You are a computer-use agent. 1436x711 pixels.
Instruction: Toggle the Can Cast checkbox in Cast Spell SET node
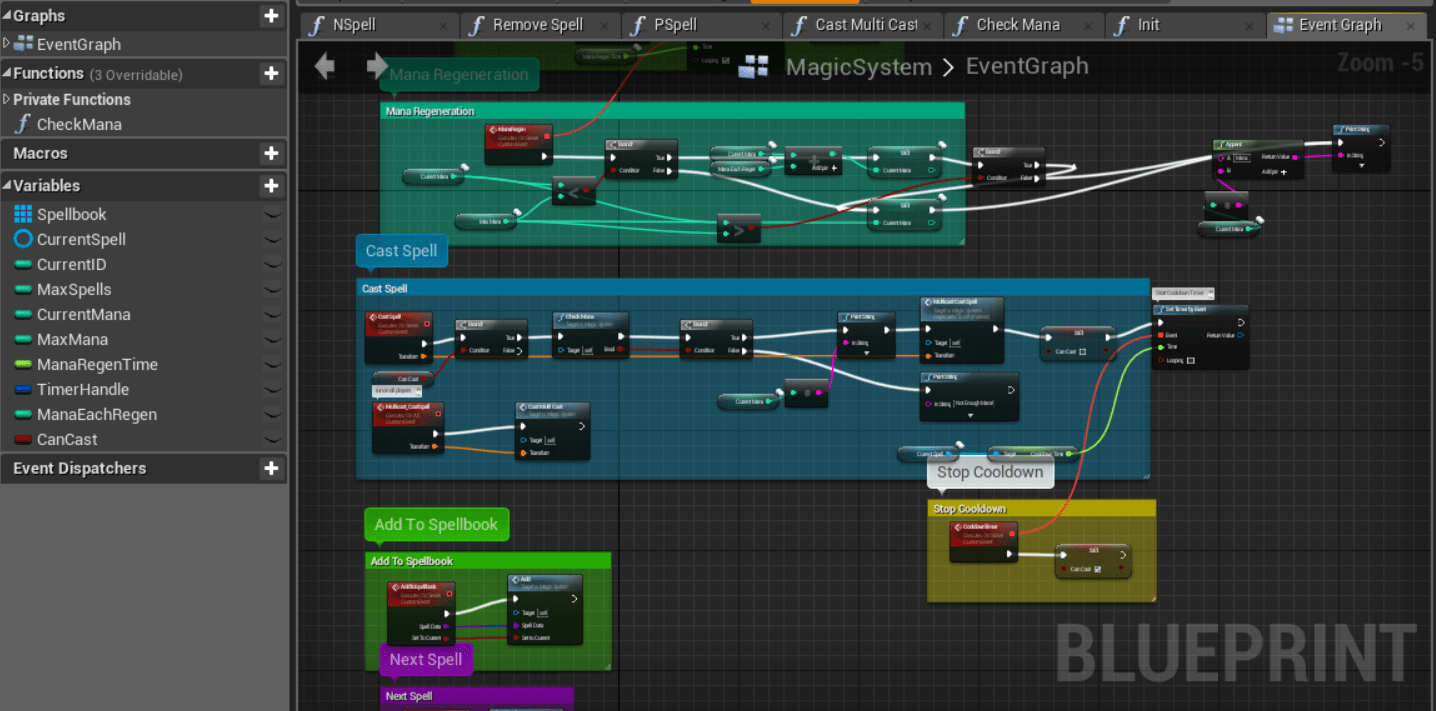click(x=1083, y=352)
